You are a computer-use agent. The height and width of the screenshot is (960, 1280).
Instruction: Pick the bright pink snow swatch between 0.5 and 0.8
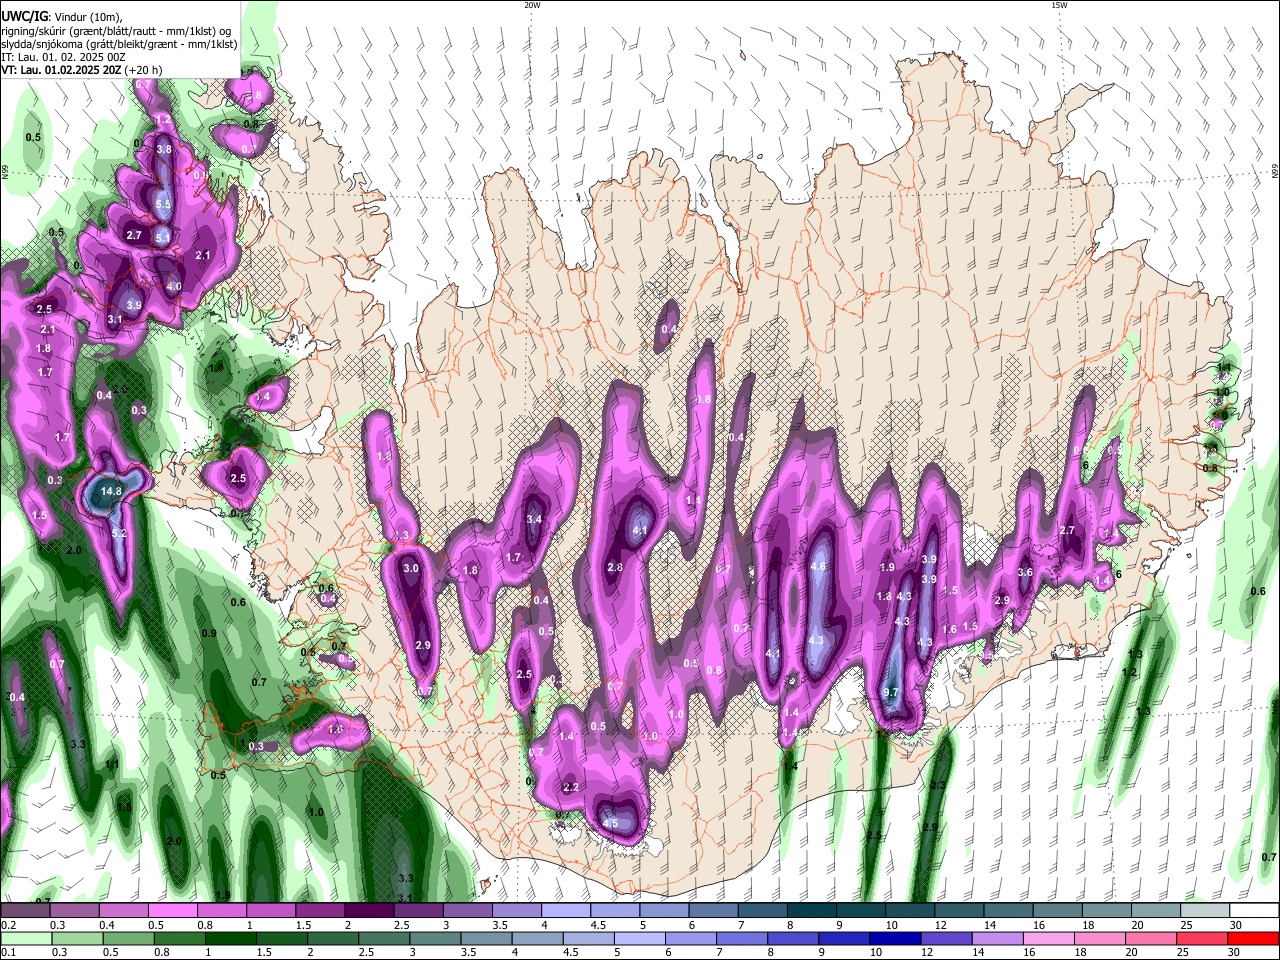[x=172, y=911]
